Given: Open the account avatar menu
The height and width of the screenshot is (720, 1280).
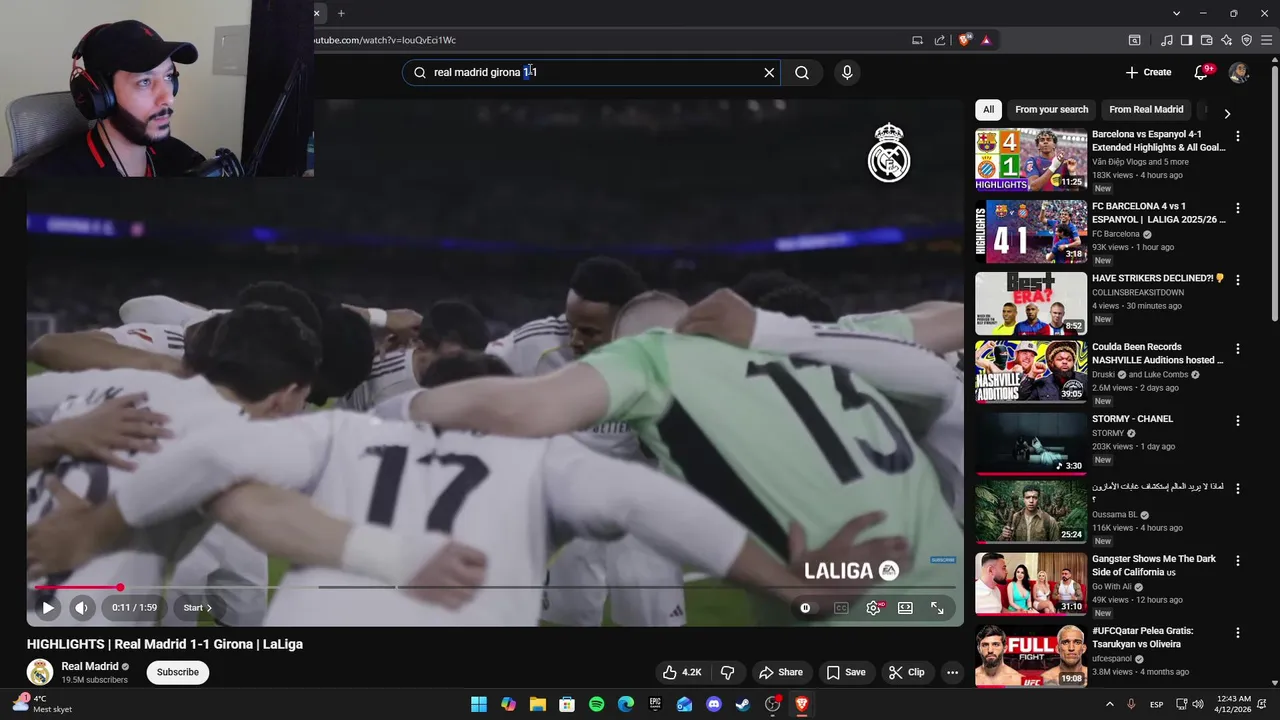Looking at the screenshot, I should coord(1238,72).
